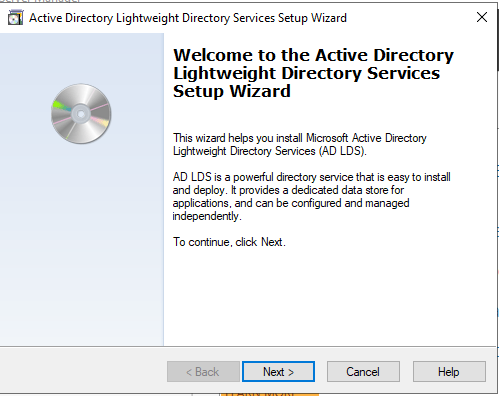Click the 'To continue, click Next.' text
The width and height of the screenshot is (499, 396).
[x=229, y=242]
